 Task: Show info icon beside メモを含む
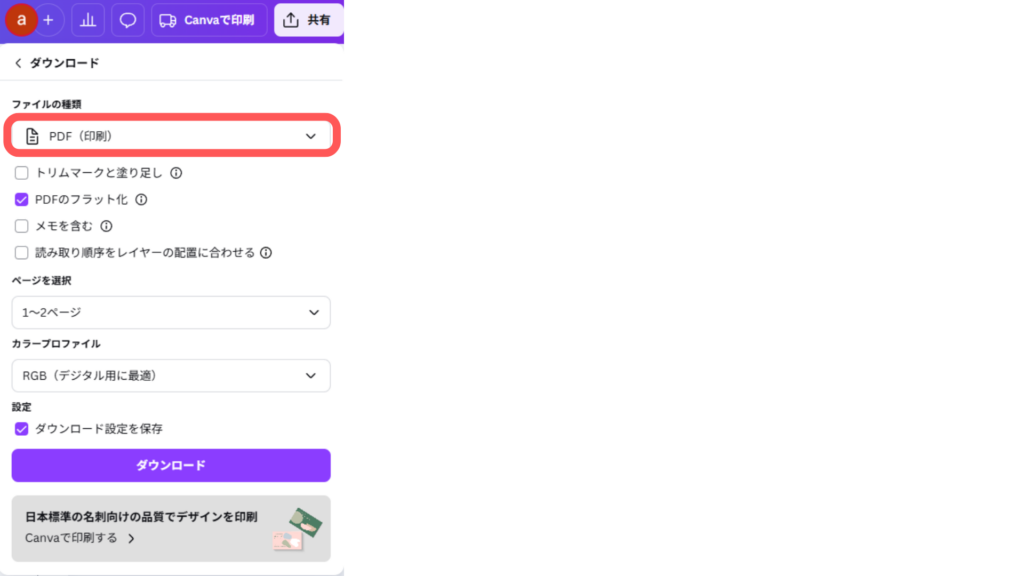(x=106, y=226)
